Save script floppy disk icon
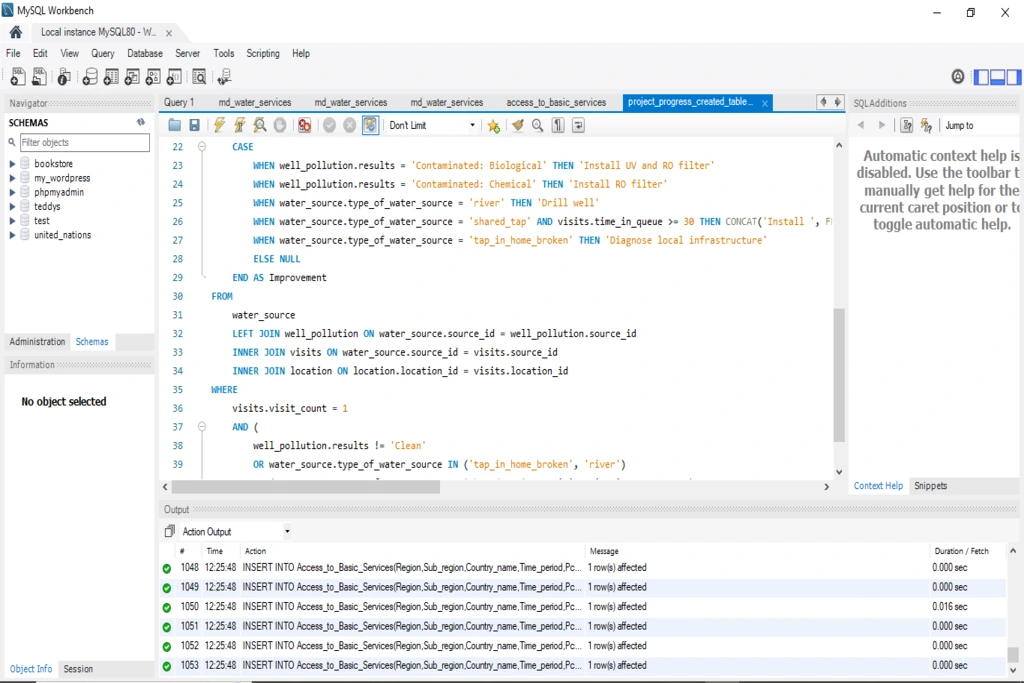The width and height of the screenshot is (1024, 683). tap(194, 125)
